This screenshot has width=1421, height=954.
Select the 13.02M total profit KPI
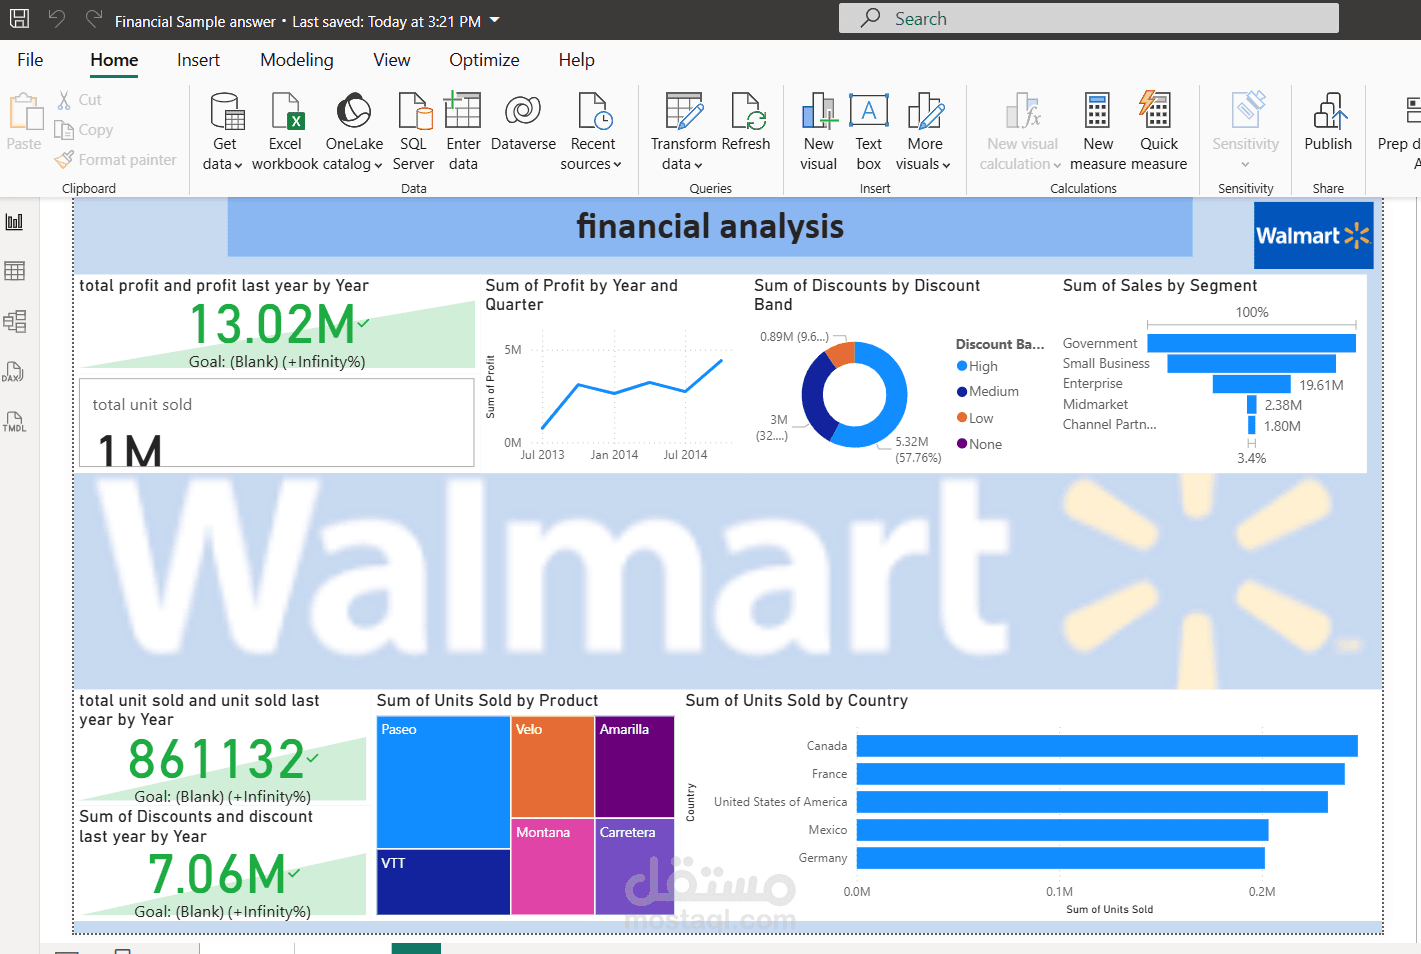[x=277, y=325]
